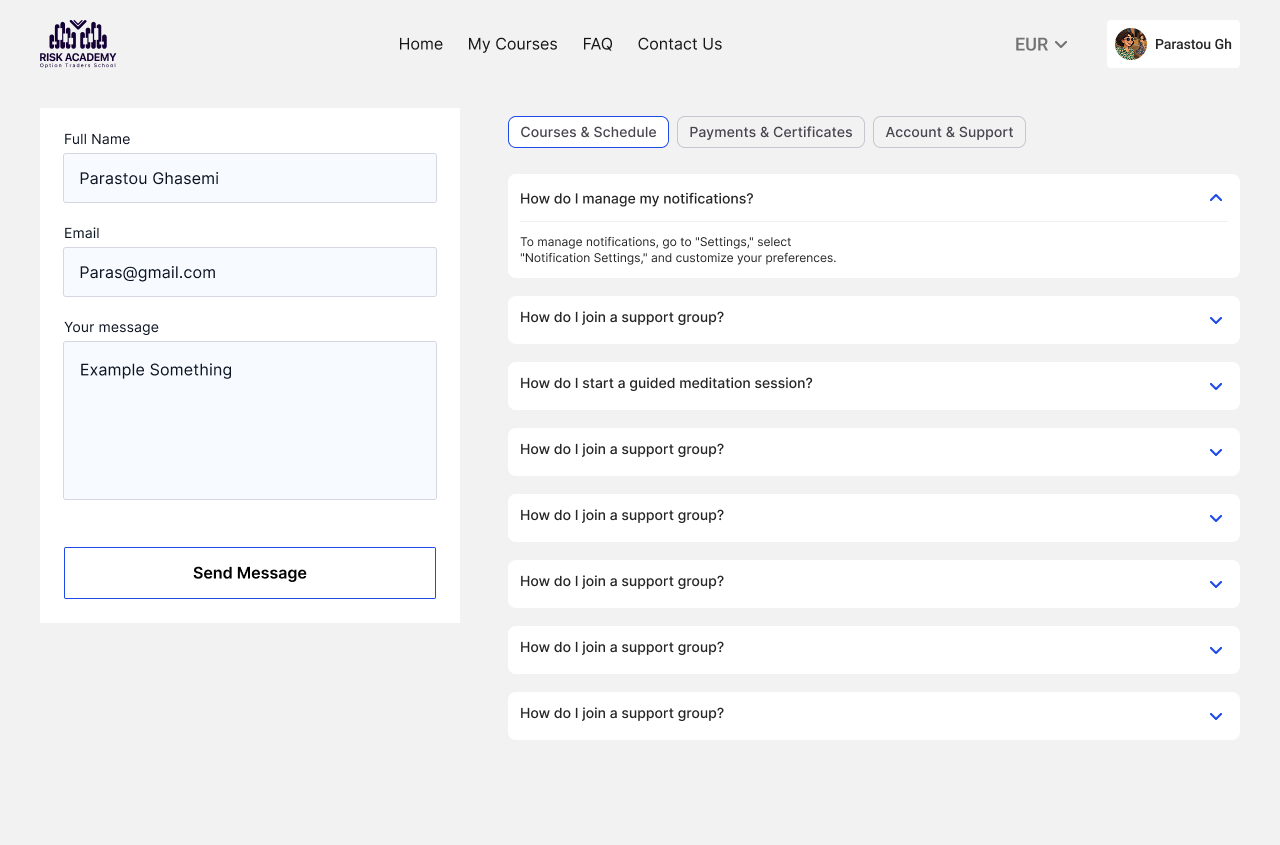The height and width of the screenshot is (845, 1280).
Task: Click inside the Your message textarea
Action: [250, 420]
